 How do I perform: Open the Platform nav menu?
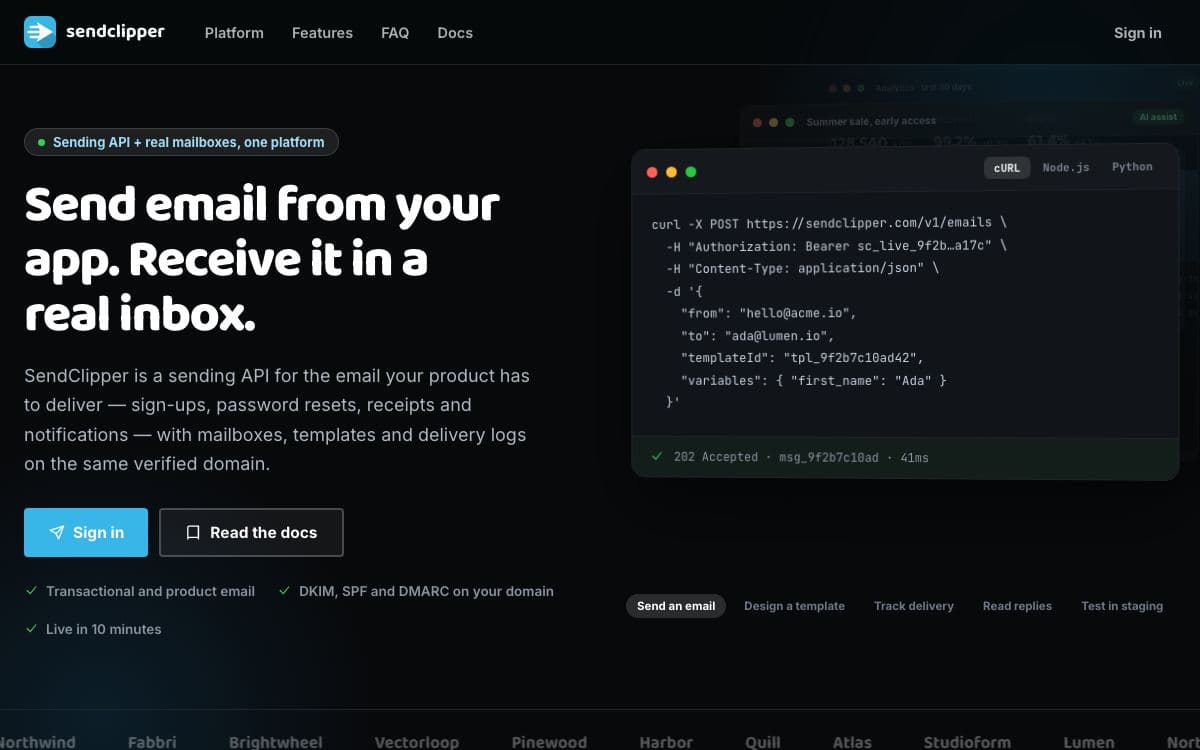[234, 33]
